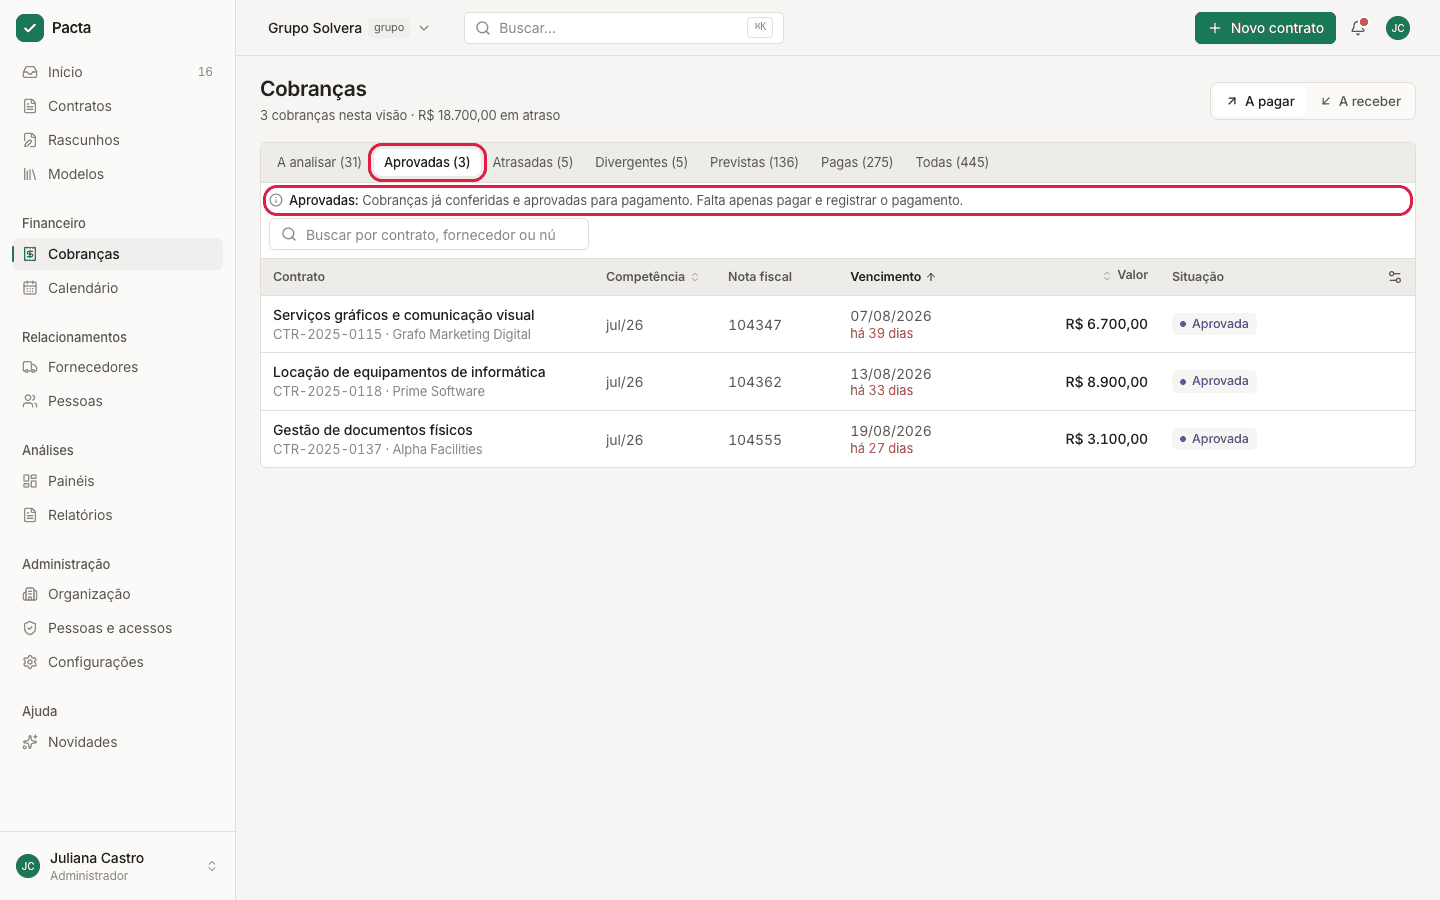Viewport: 1440px width, 900px height.
Task: Expand the Grupo Solvera organization dropdown
Action: tap(348, 28)
